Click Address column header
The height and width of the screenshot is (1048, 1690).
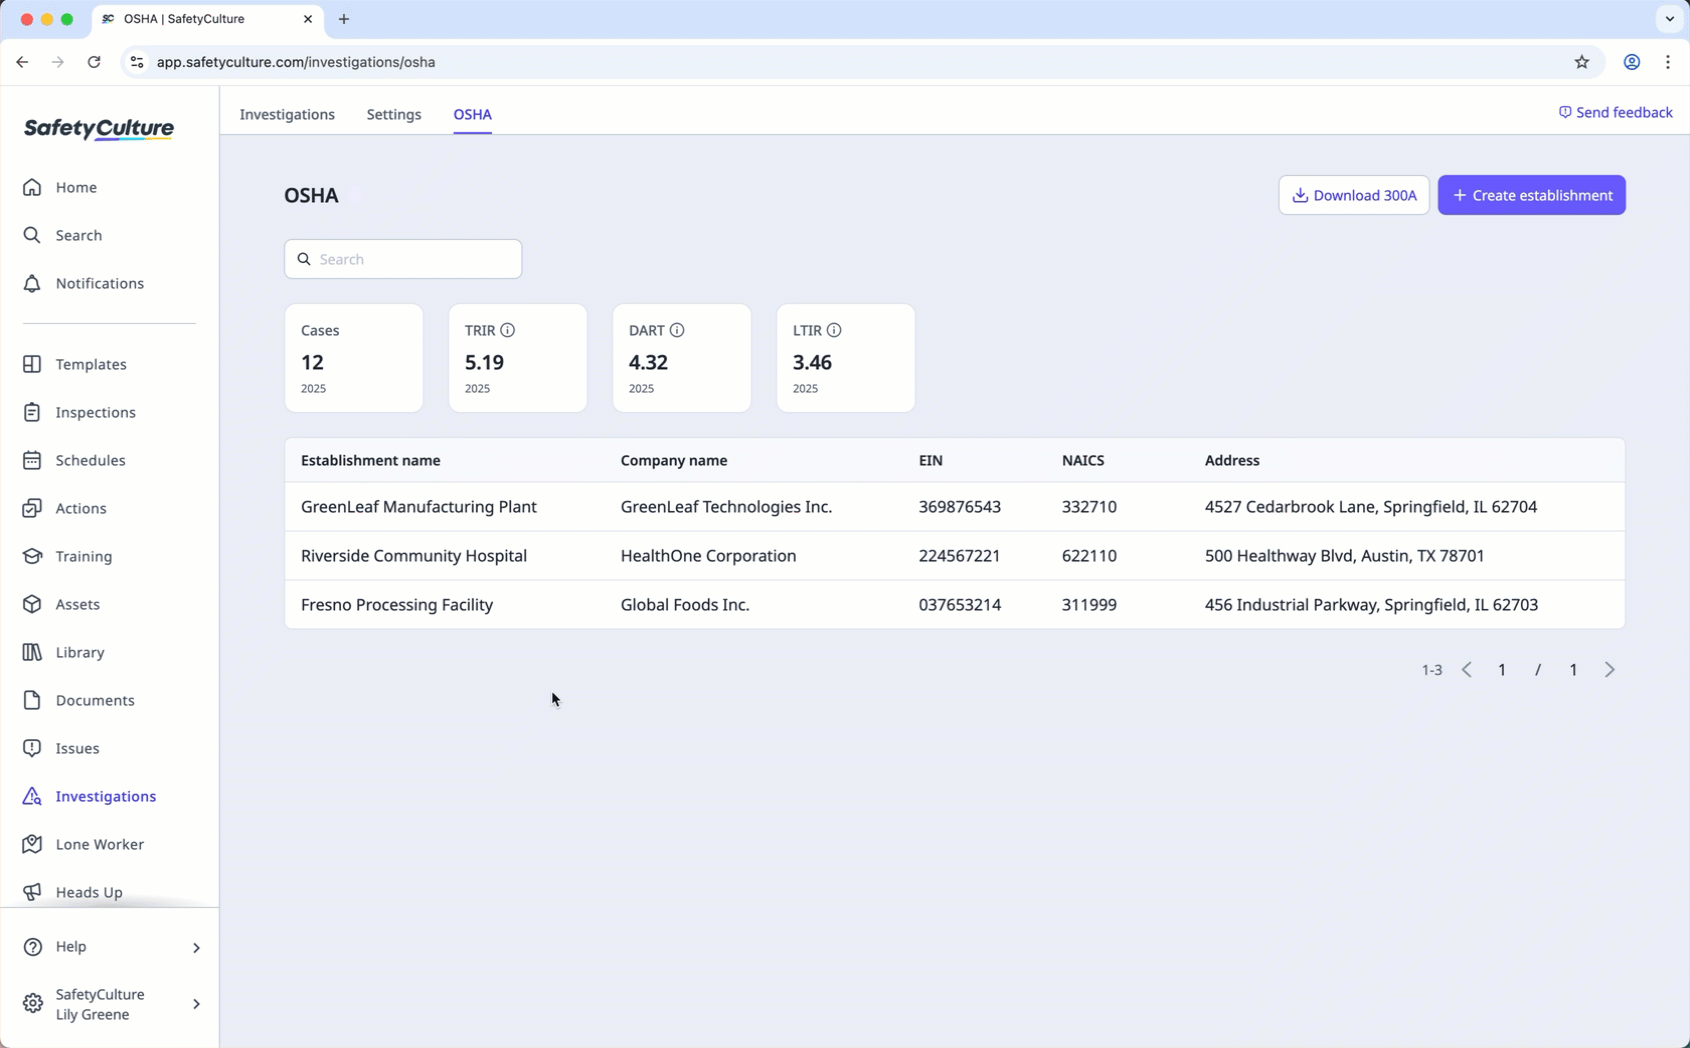point(1232,460)
